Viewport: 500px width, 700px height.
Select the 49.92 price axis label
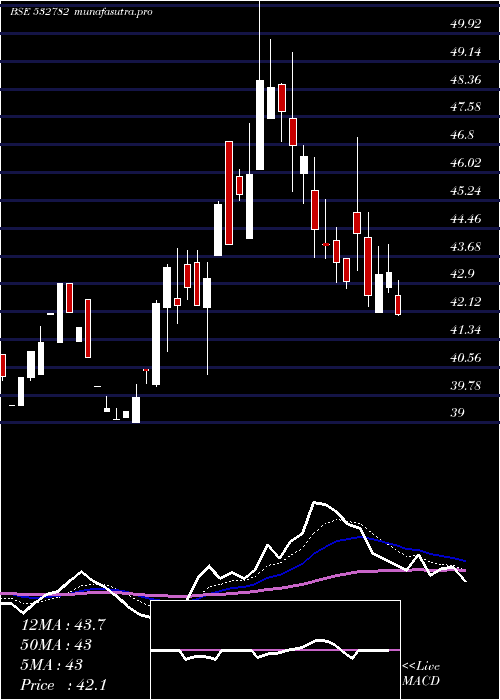(466, 24)
